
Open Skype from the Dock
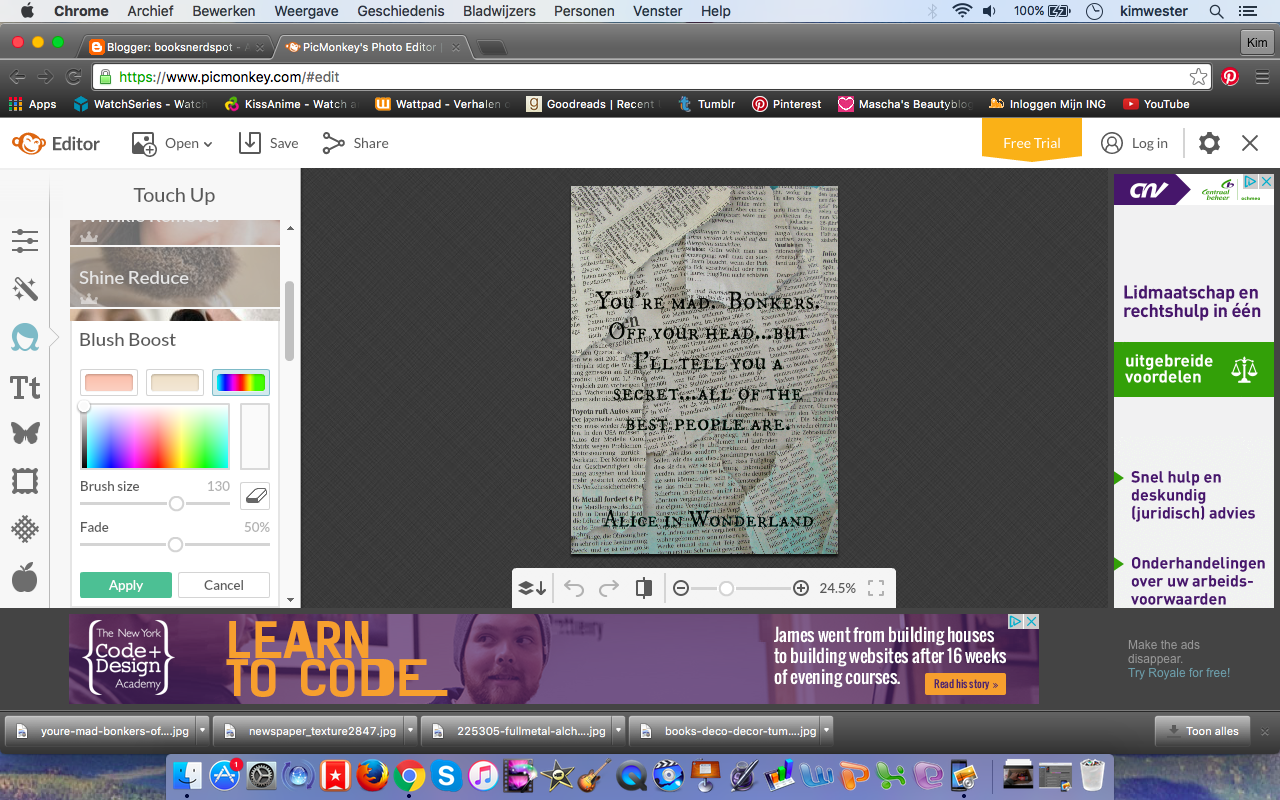point(445,775)
